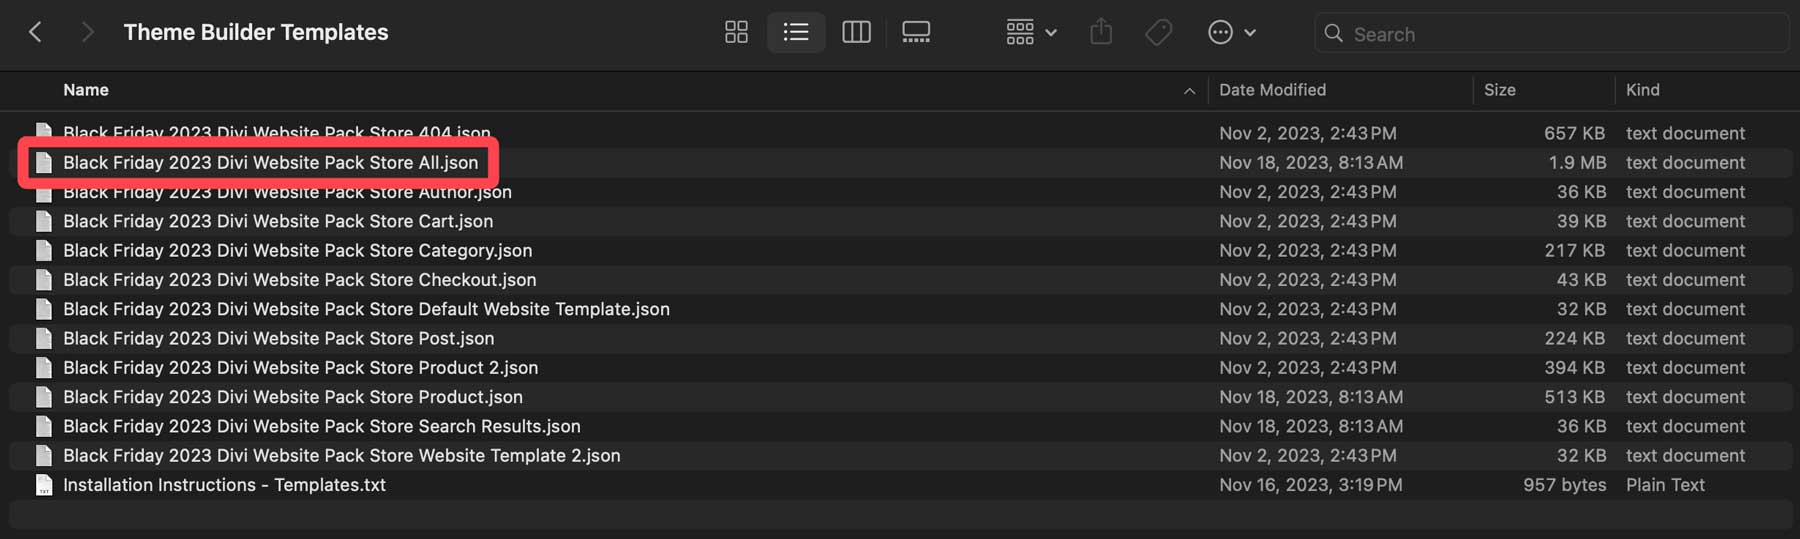Sort files by the Name column
Screen dimensions: 1800x539
[86, 90]
